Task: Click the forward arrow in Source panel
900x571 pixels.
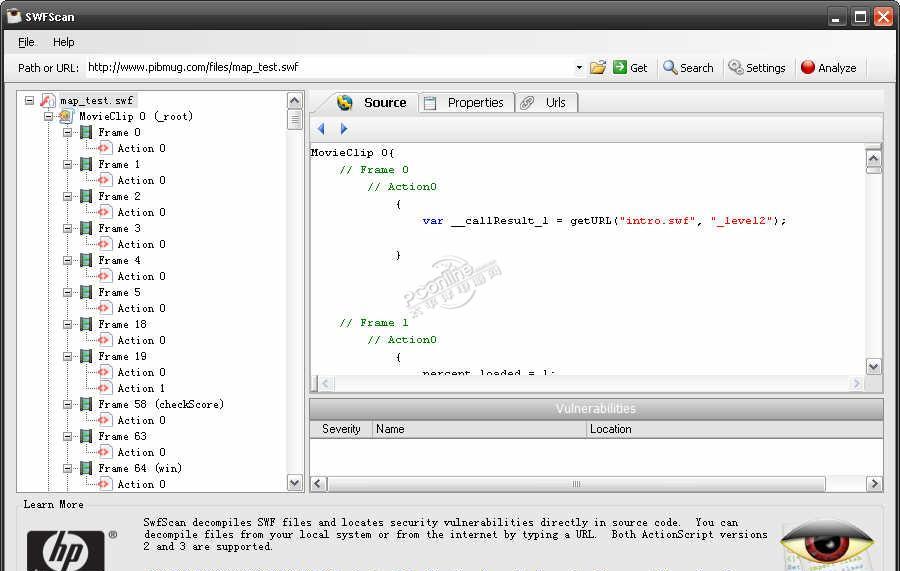Action: tap(344, 129)
